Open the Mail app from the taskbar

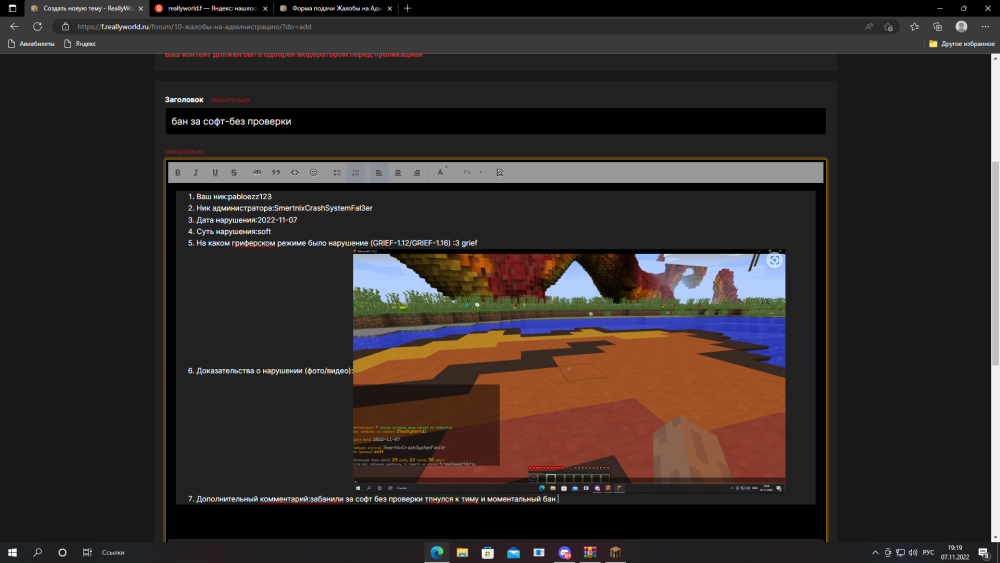click(x=513, y=552)
